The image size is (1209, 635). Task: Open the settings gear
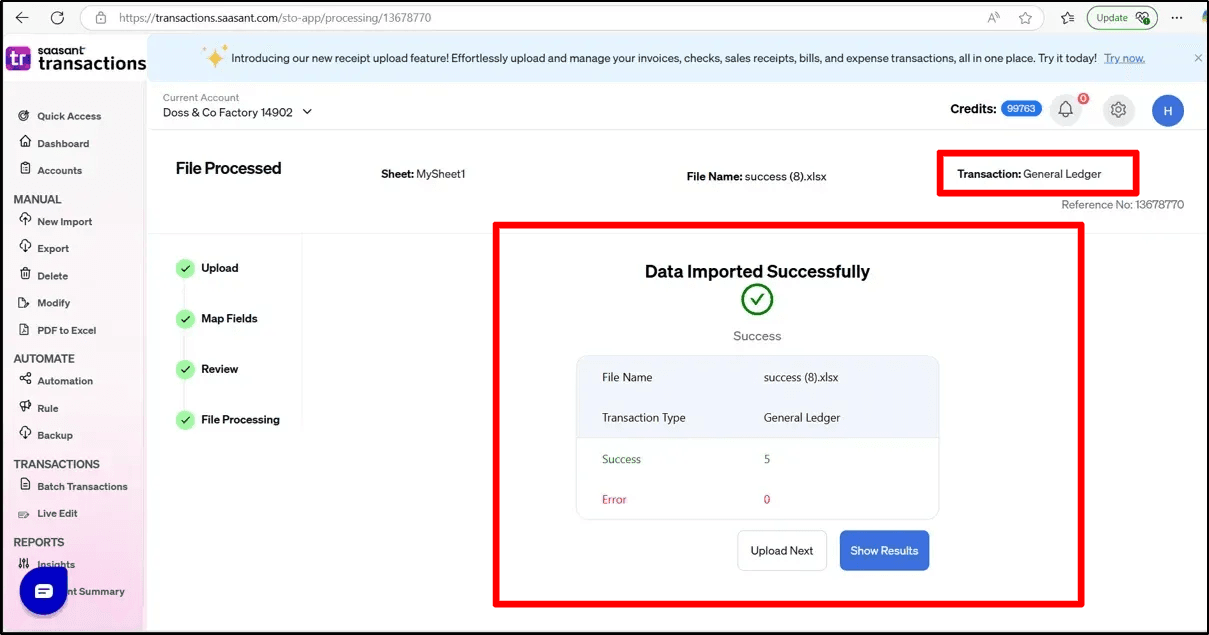pyautogui.click(x=1118, y=110)
